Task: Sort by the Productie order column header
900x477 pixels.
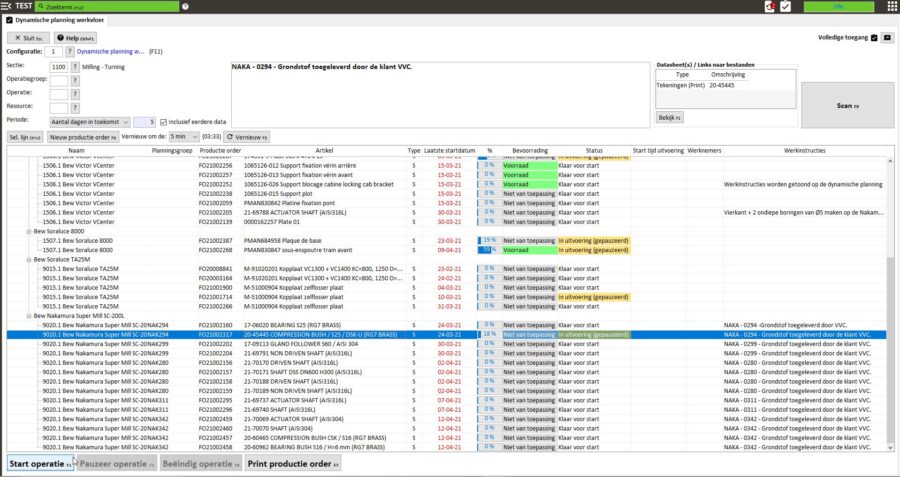Action: [220, 150]
